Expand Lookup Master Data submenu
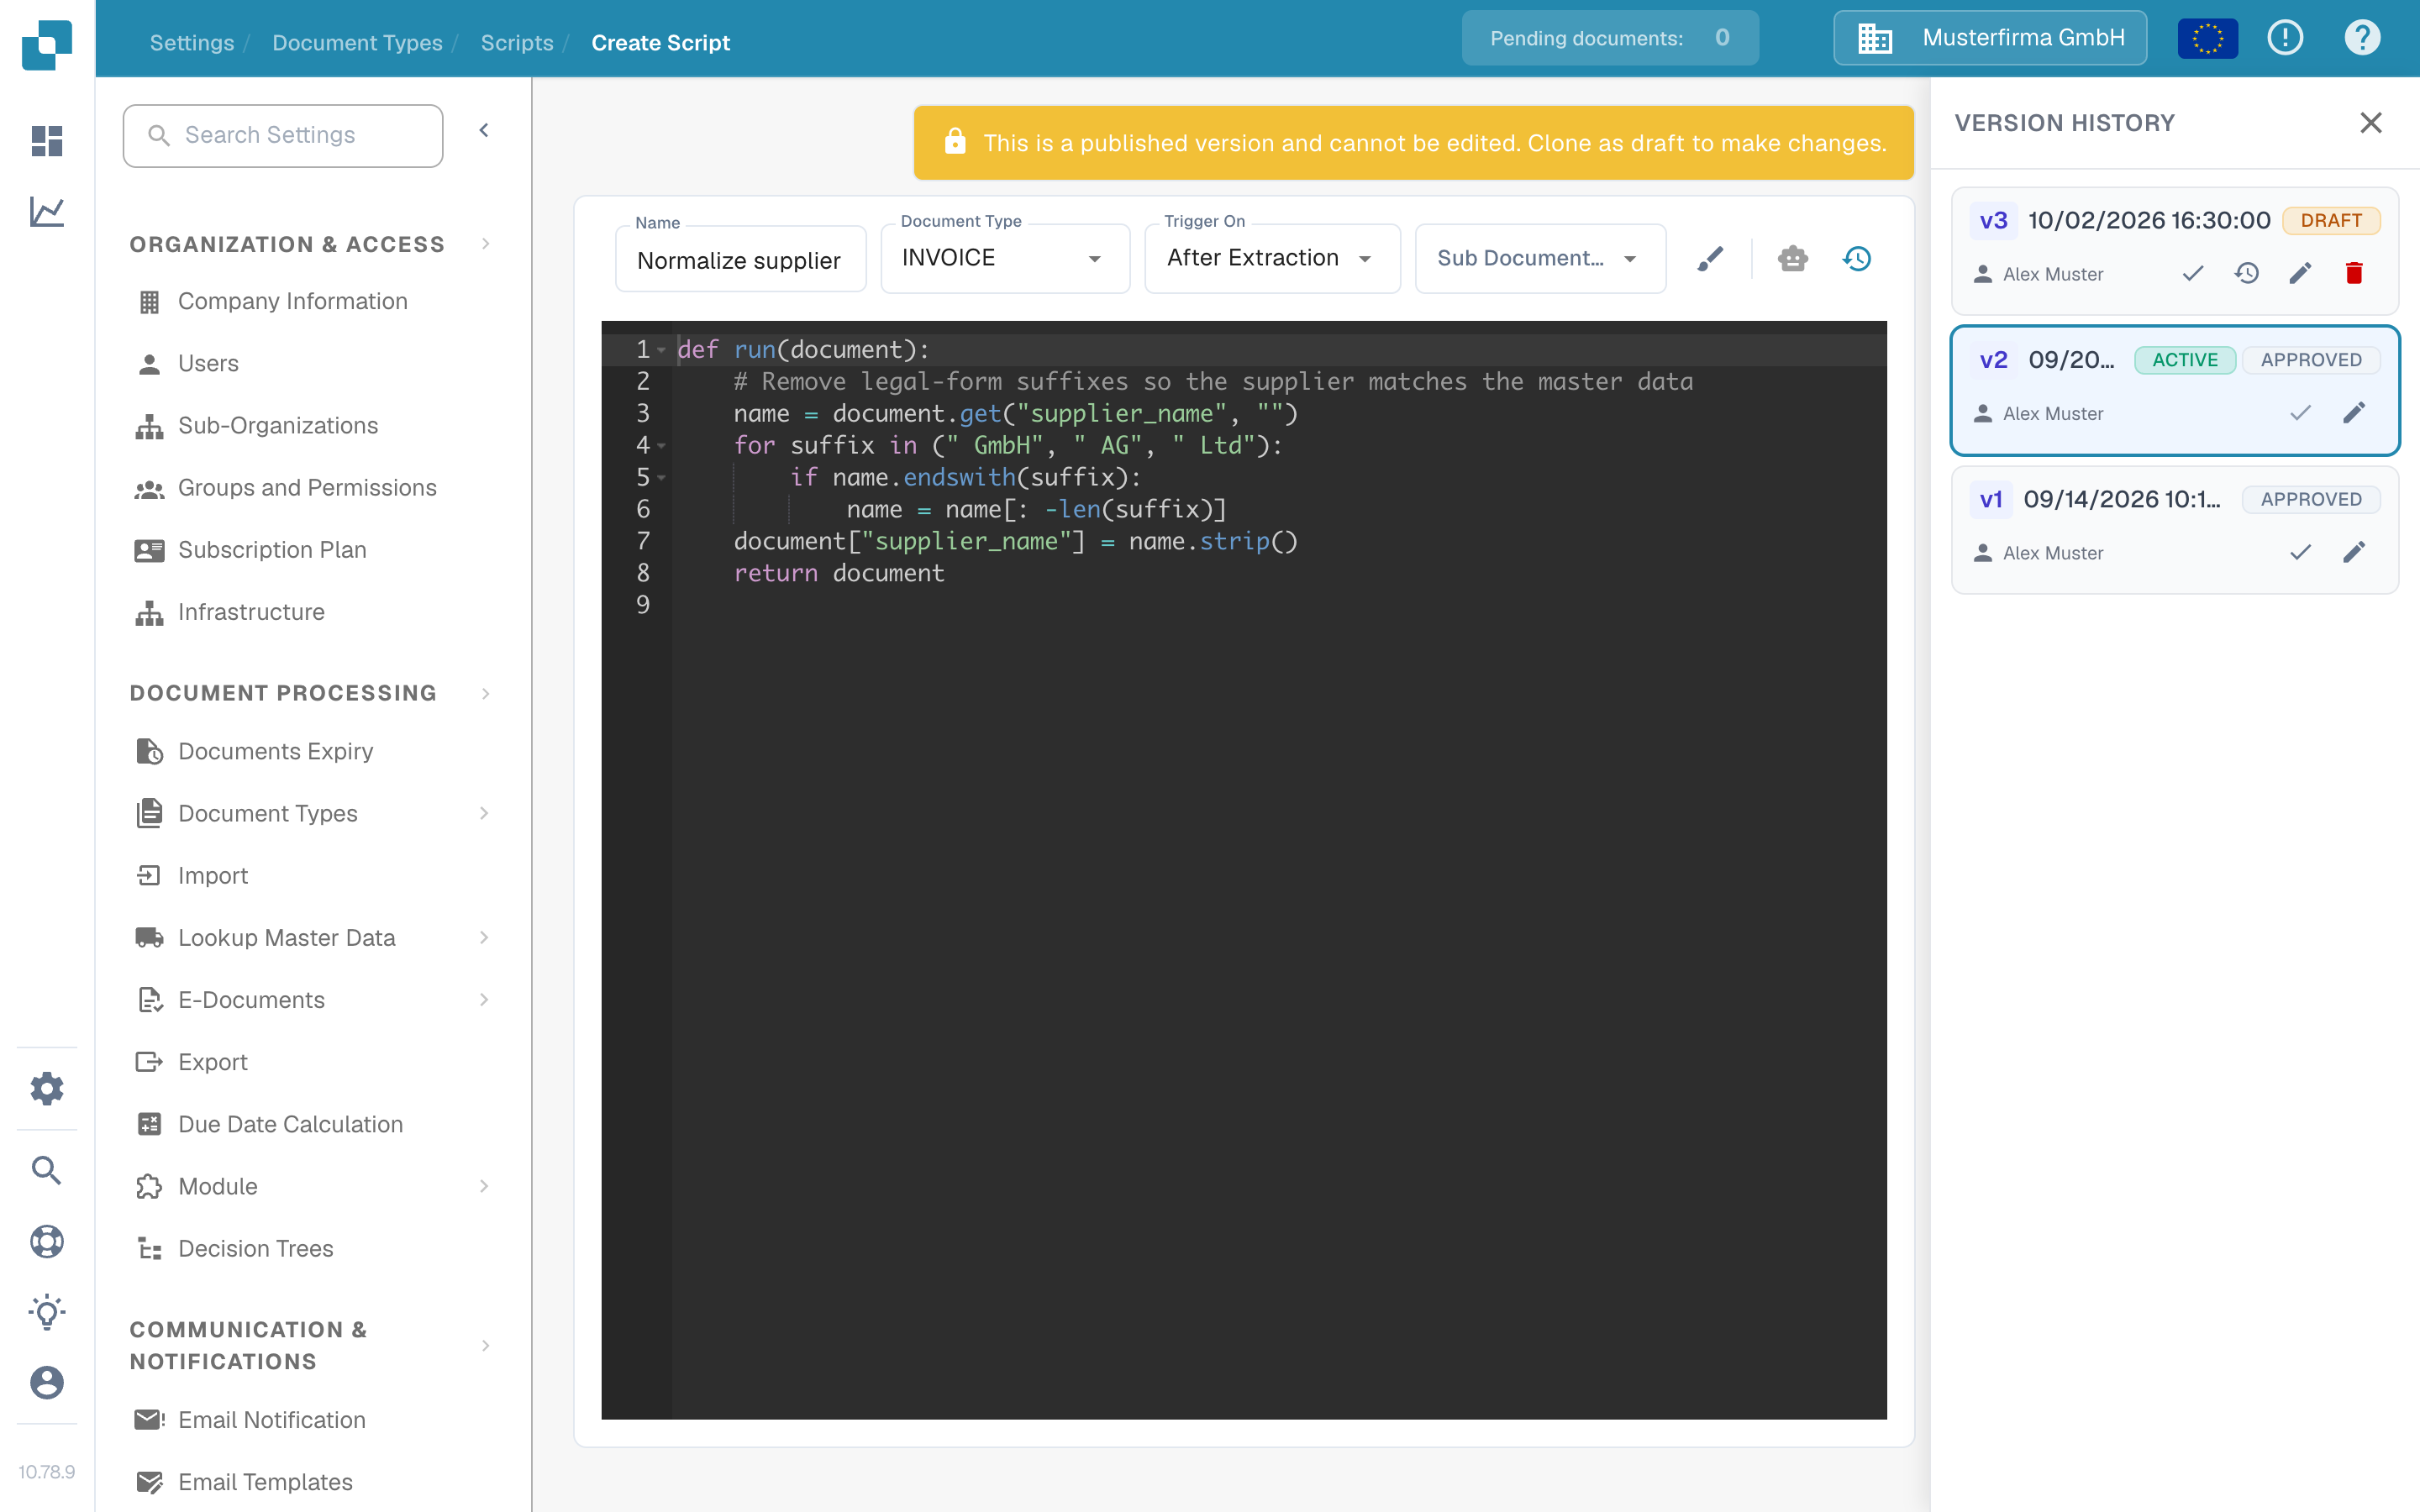The image size is (2420, 1512). point(484,937)
